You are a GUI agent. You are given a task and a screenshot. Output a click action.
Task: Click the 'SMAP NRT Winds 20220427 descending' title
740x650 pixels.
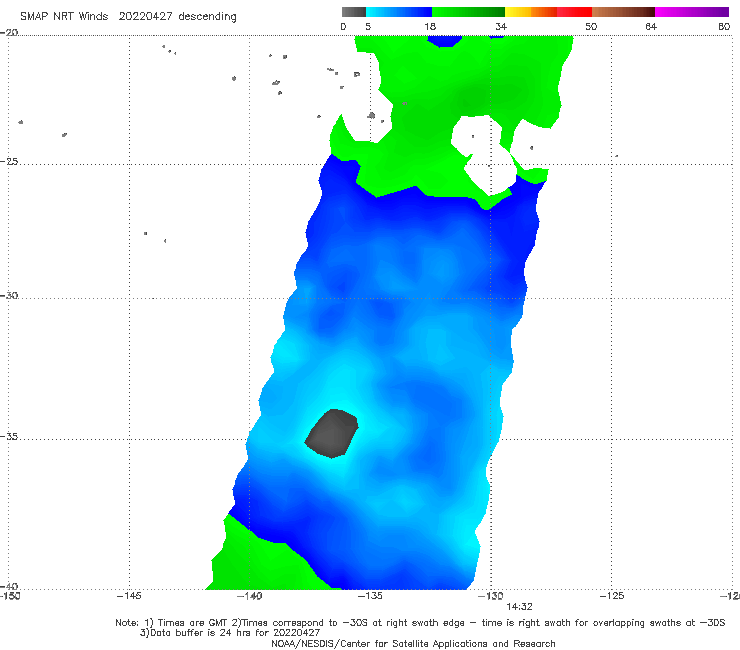point(128,16)
